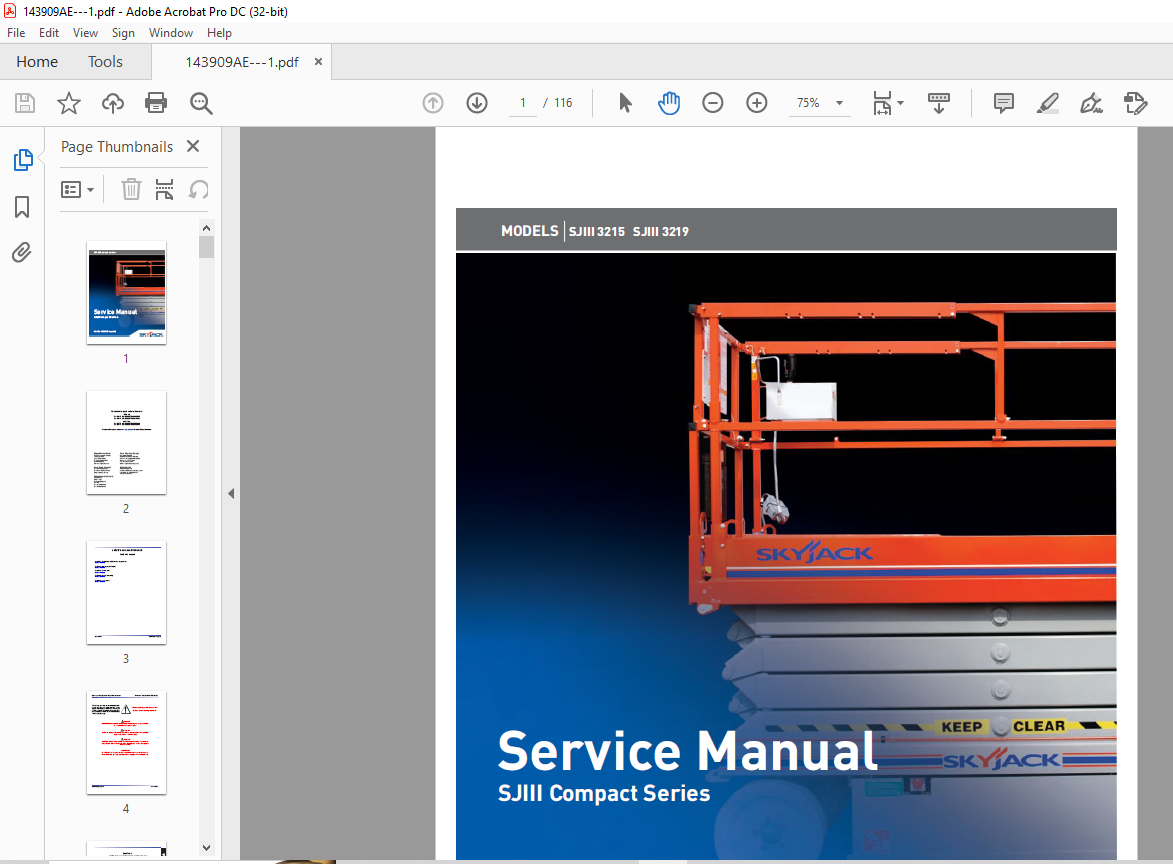Click SJIII 3215 model text
This screenshot has width=1173, height=864.
(596, 232)
